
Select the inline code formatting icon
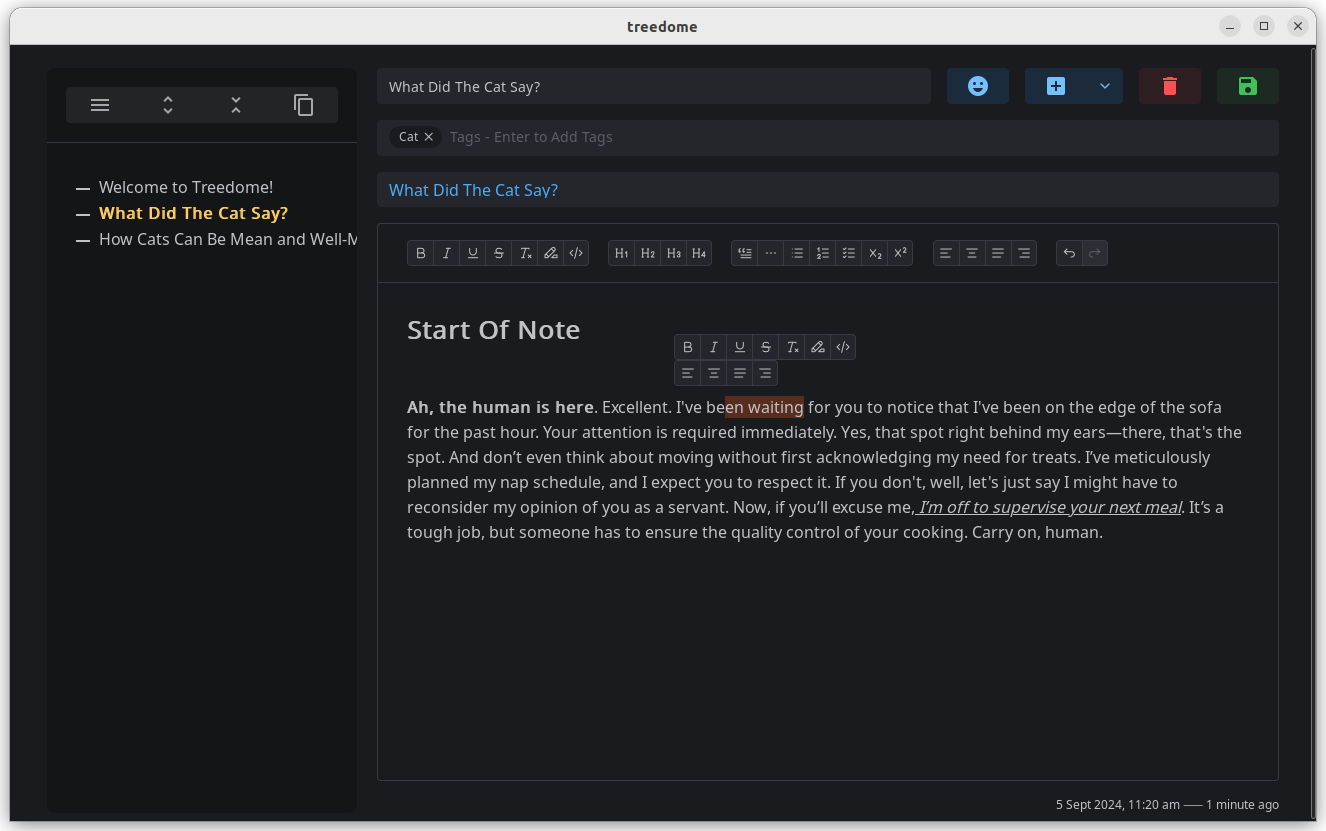click(x=576, y=252)
